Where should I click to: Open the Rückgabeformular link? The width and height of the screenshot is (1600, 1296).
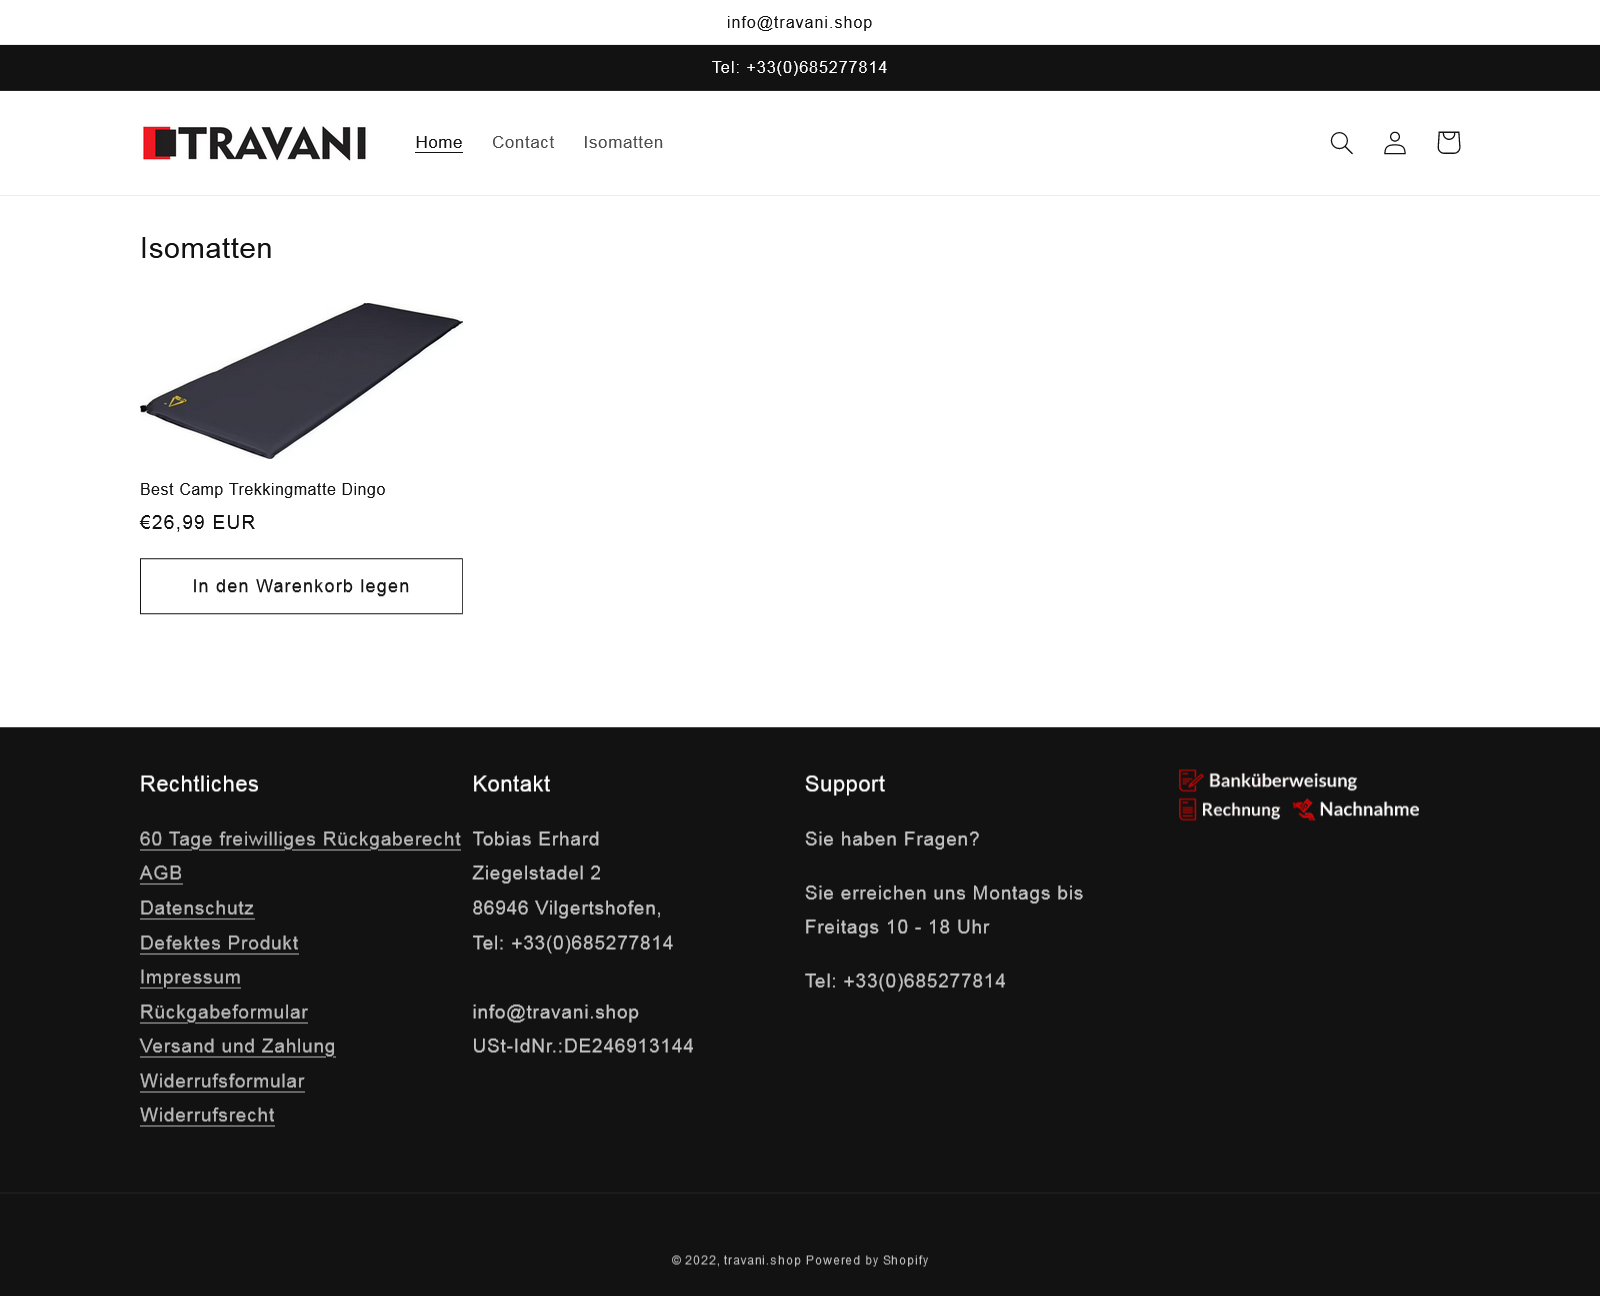224,1012
